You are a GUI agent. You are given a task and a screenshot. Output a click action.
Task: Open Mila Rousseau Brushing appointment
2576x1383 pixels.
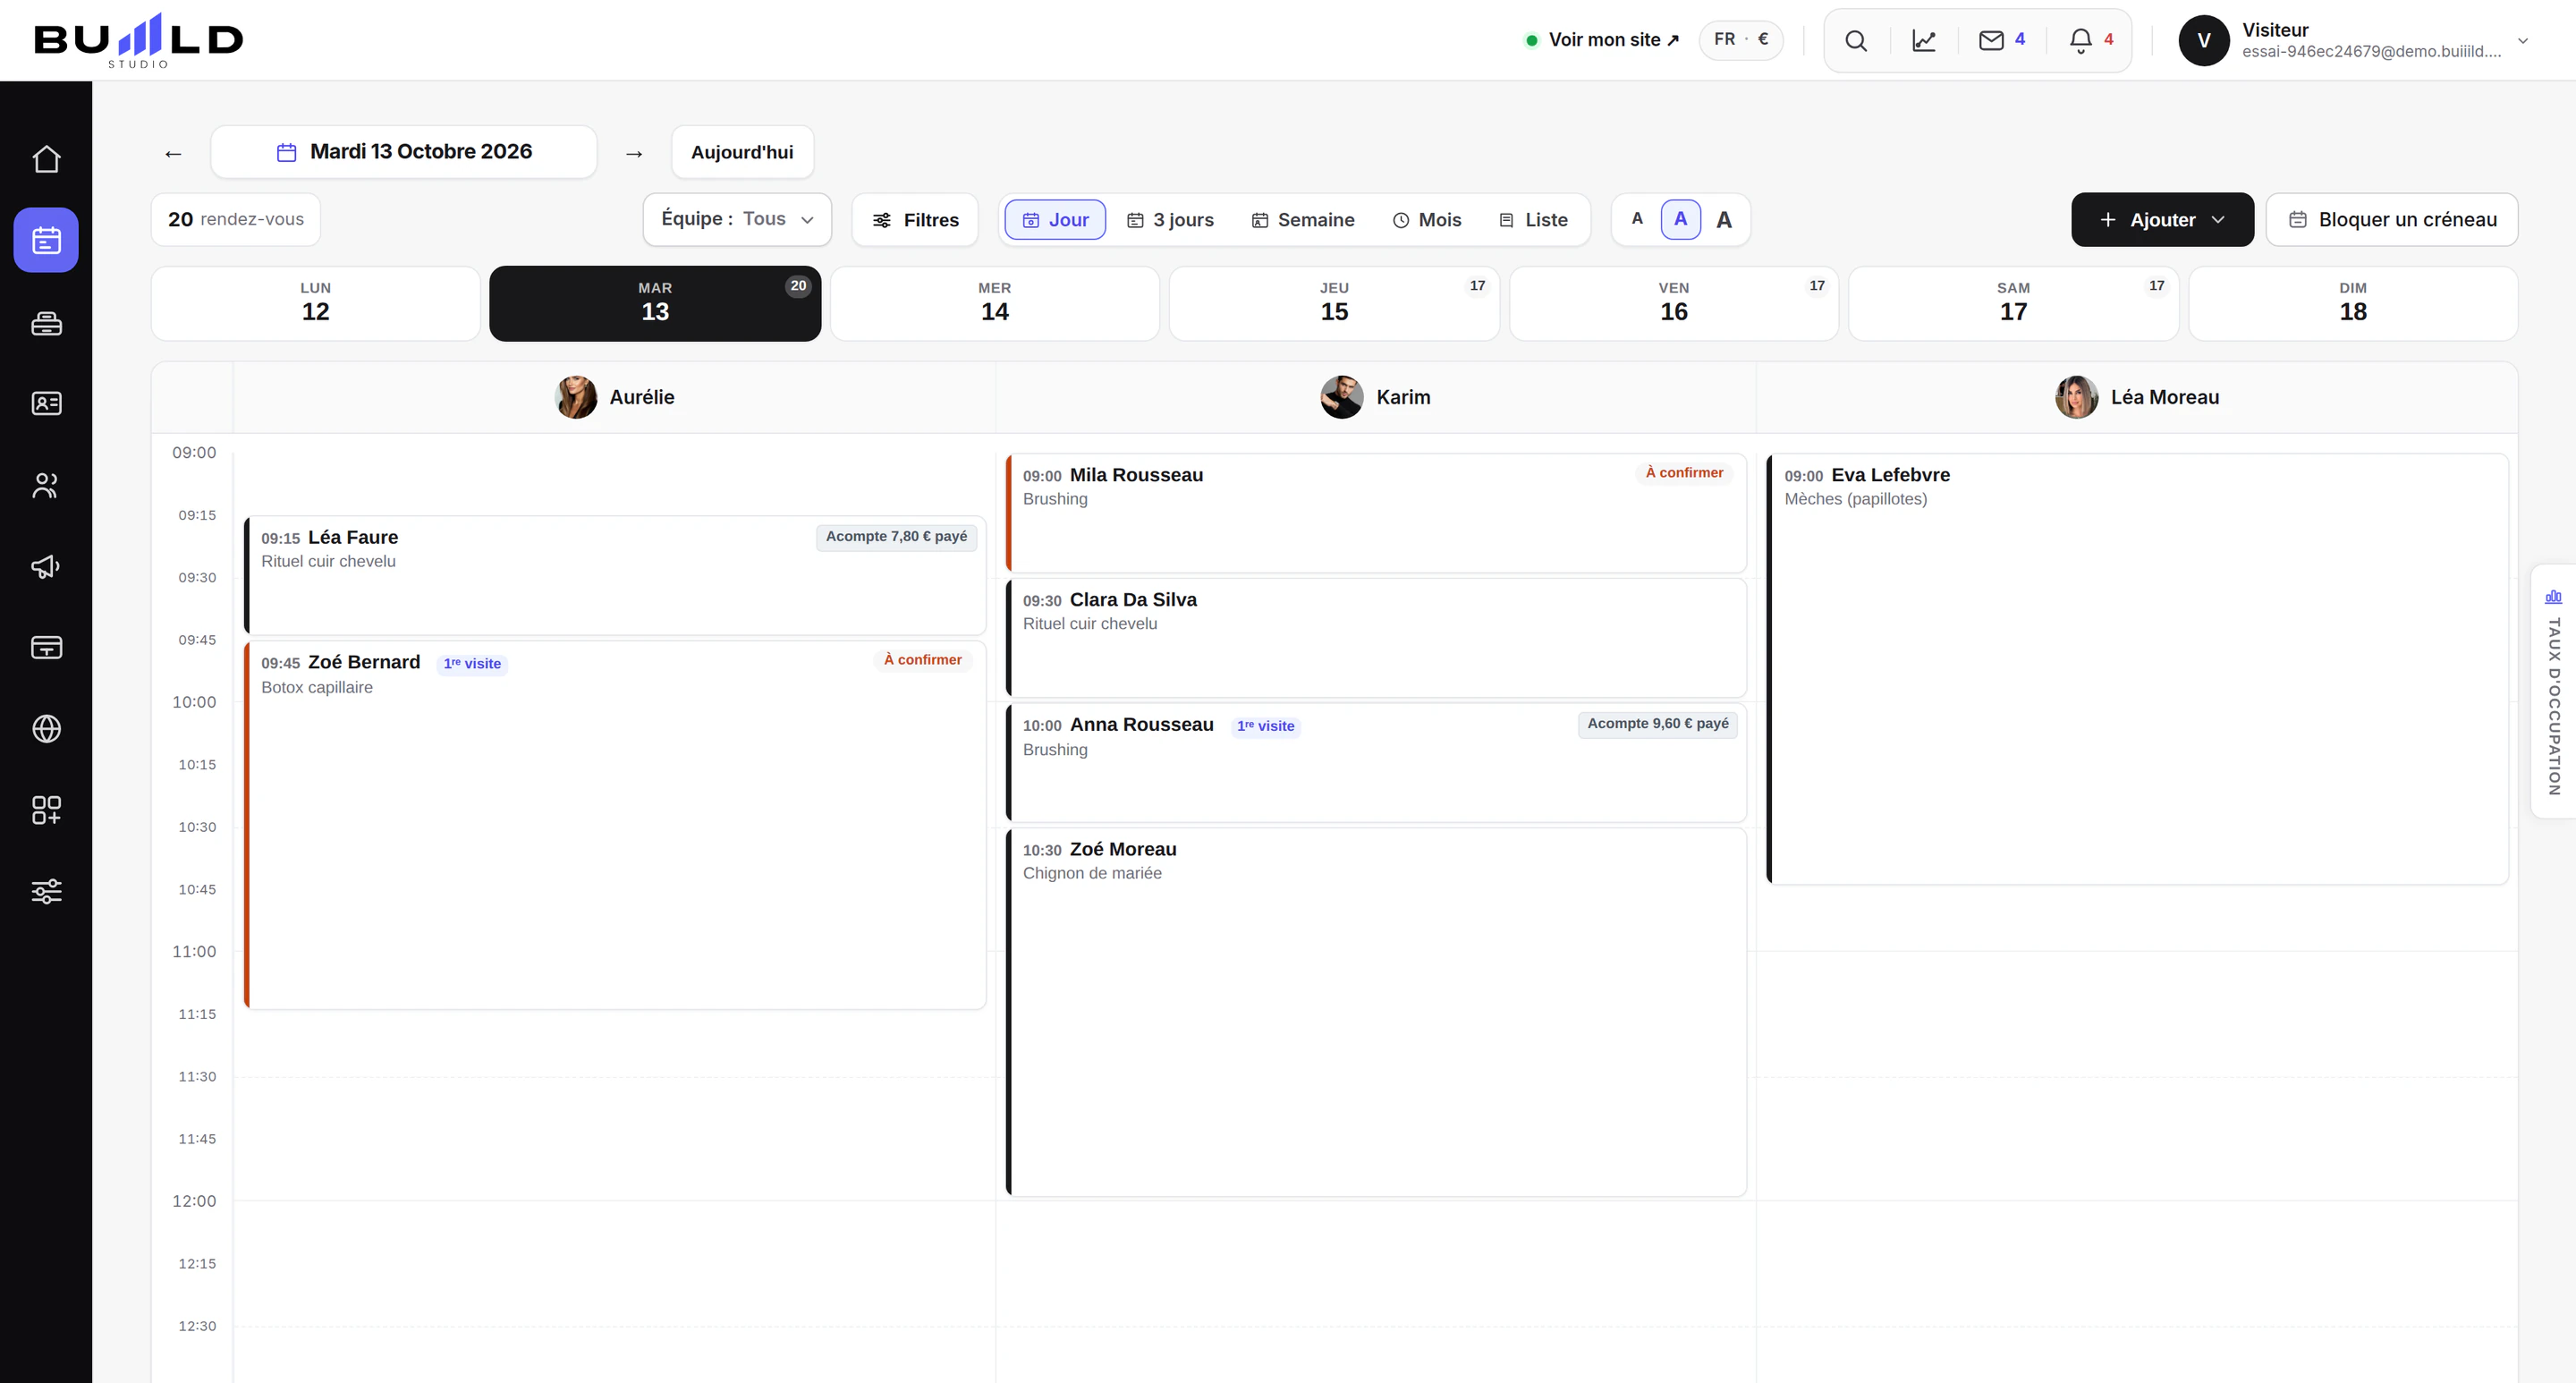[1376, 513]
